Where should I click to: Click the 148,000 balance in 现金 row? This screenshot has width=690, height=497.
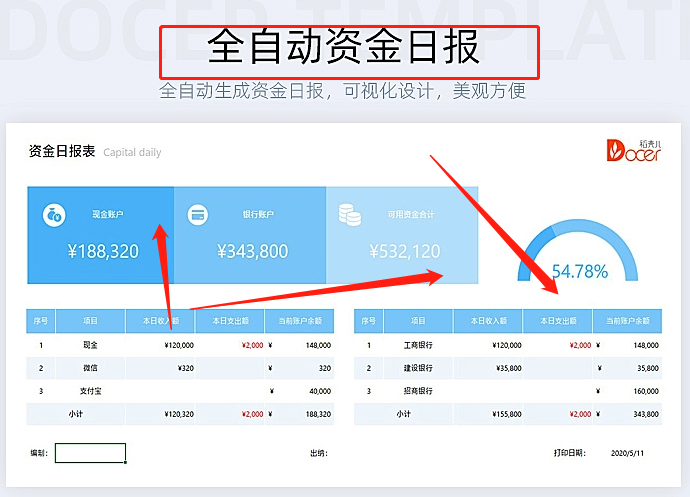click(x=318, y=345)
